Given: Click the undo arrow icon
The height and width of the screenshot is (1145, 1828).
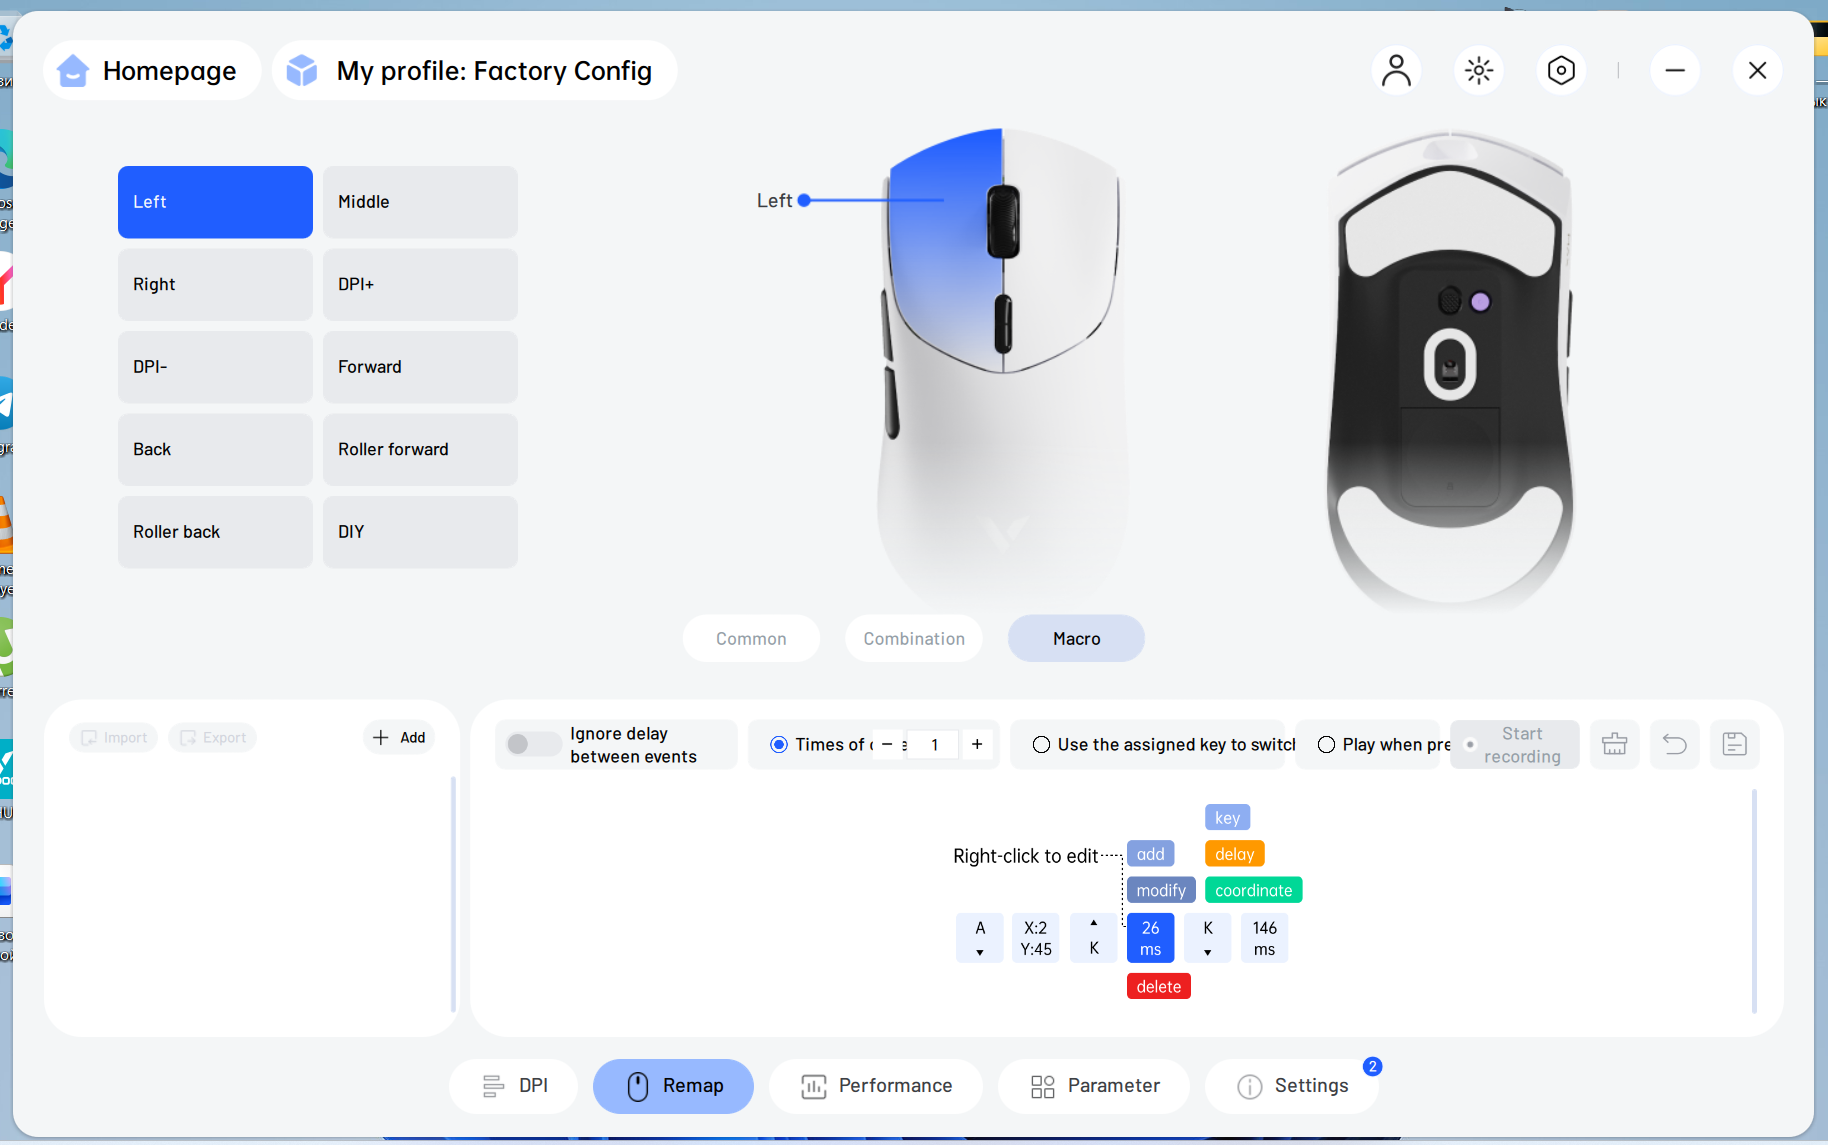Looking at the screenshot, I should pyautogui.click(x=1674, y=744).
